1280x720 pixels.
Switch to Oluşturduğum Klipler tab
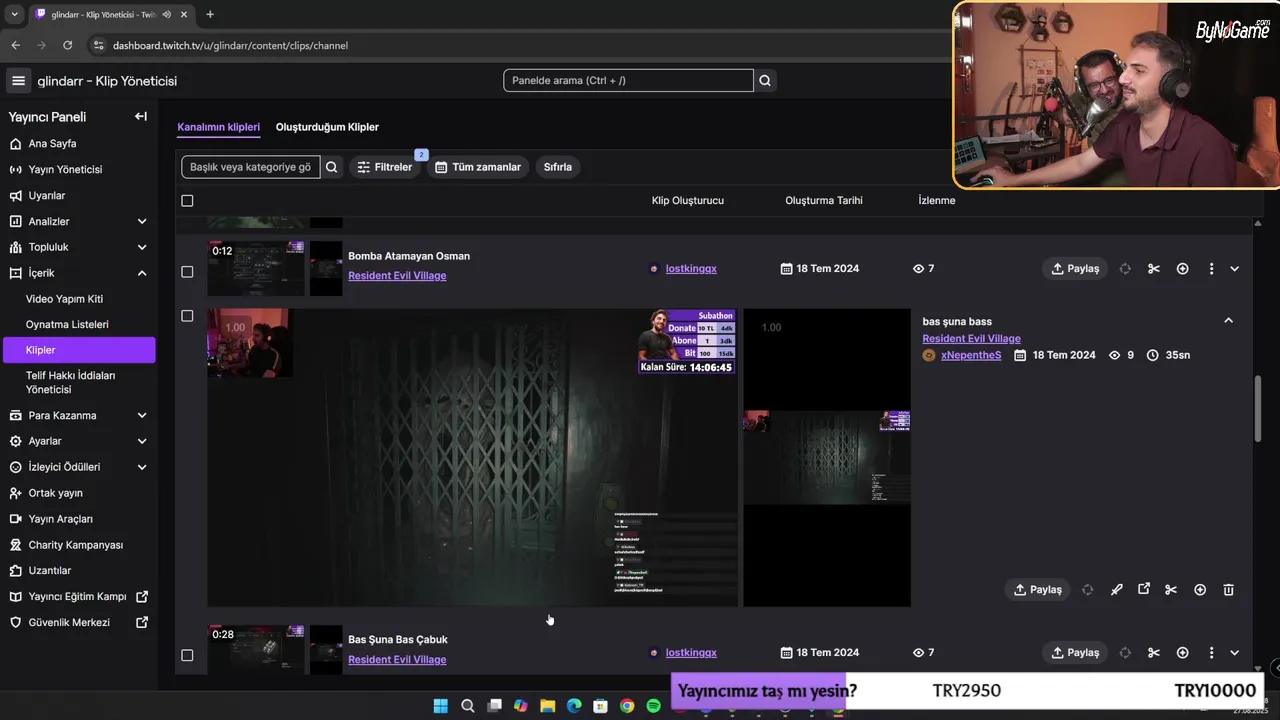327,127
